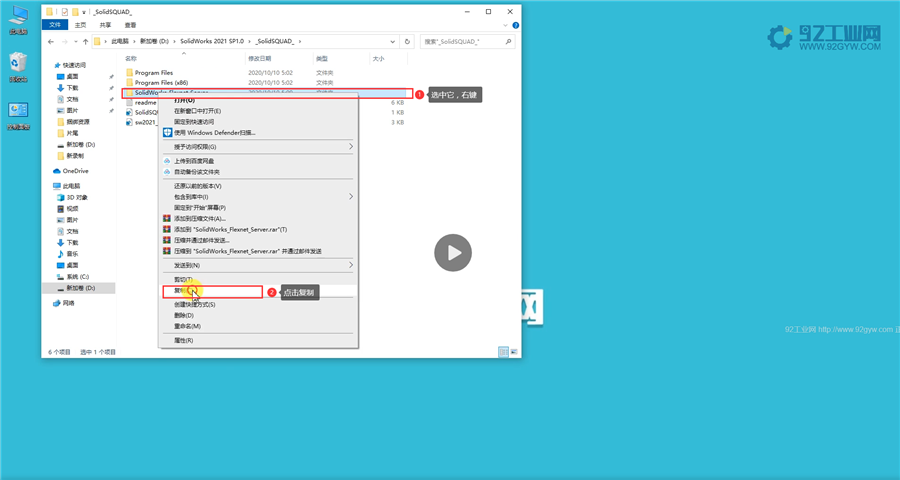Image resolution: width=900 pixels, height=480 pixels.
Task: Refresh the current folder view
Action: [407, 41]
